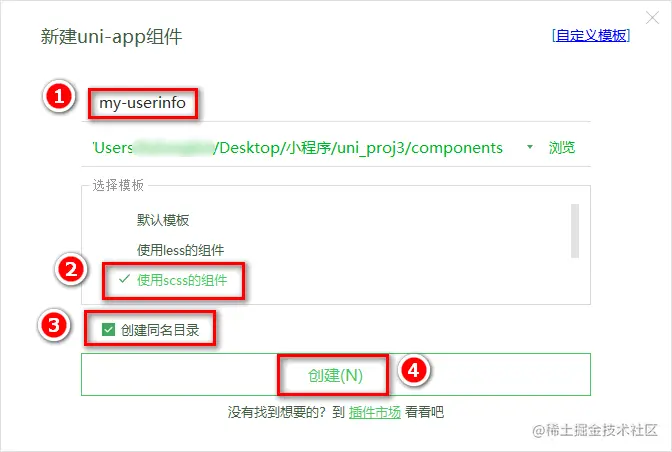The height and width of the screenshot is (452, 672).
Task: Expand the components path dropdown arrow
Action: pos(530,147)
